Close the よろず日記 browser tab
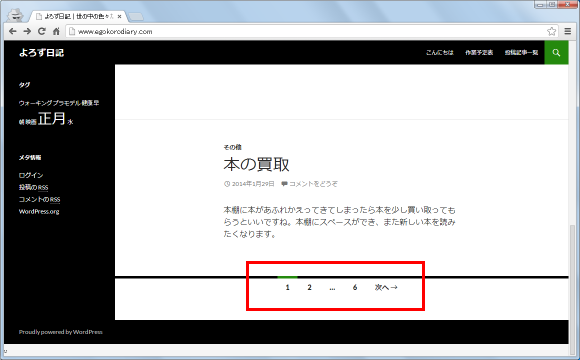Viewport: 580px width, 360px height. pyautogui.click(x=119, y=17)
